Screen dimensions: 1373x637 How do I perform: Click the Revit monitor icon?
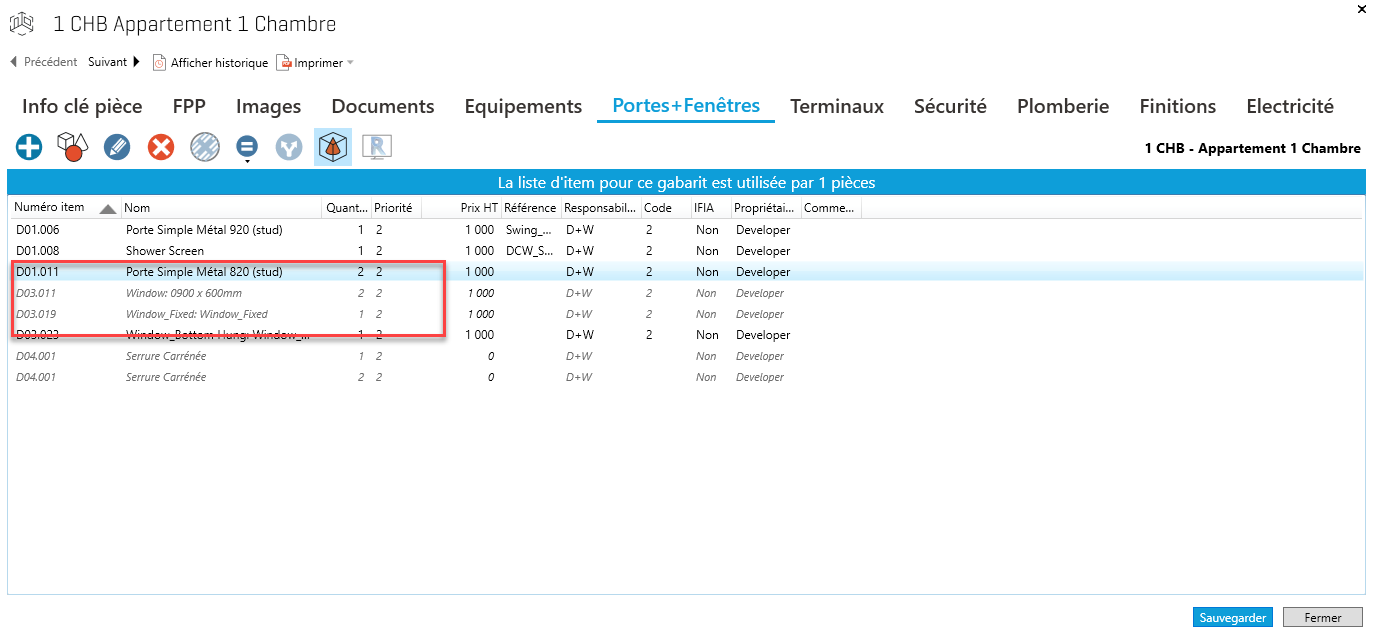click(x=377, y=148)
